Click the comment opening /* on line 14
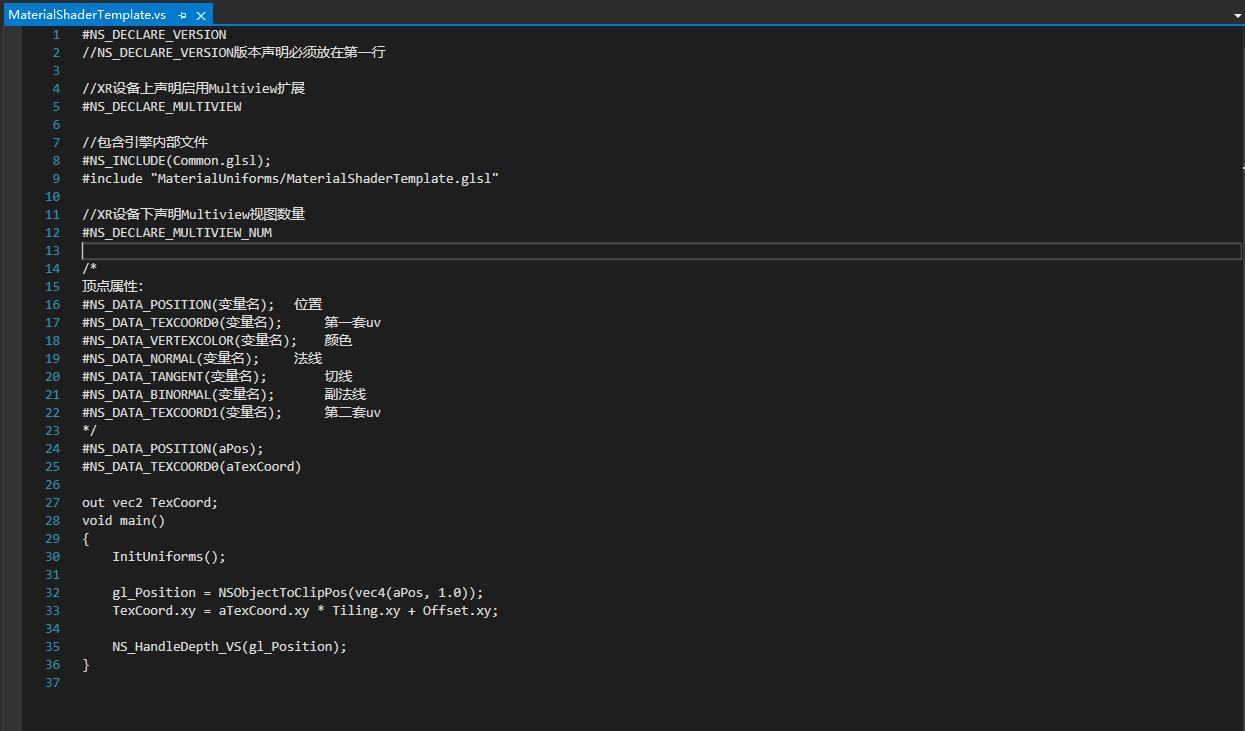 pos(90,269)
